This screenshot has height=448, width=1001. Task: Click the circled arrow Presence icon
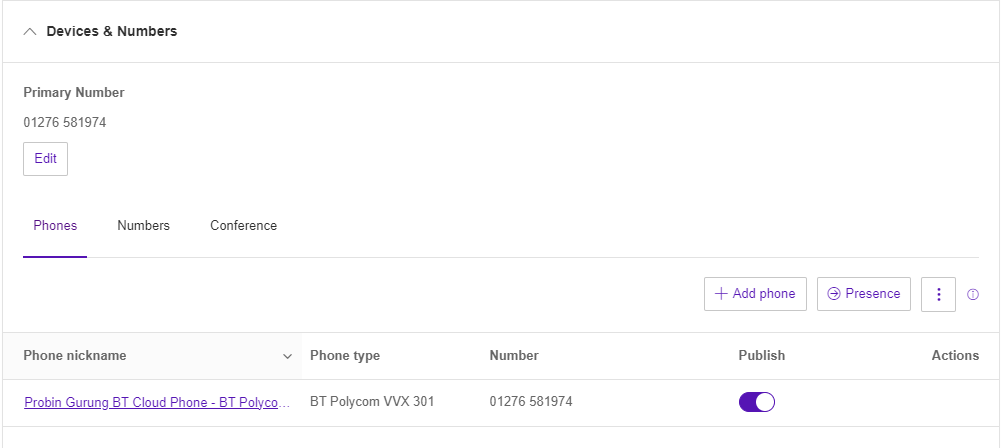pyautogui.click(x=834, y=294)
